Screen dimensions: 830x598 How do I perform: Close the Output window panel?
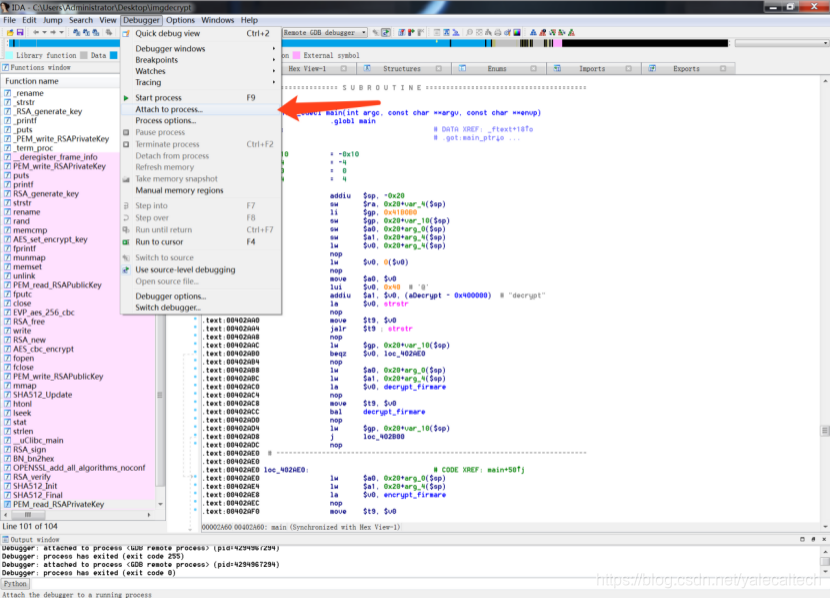(x=824, y=539)
